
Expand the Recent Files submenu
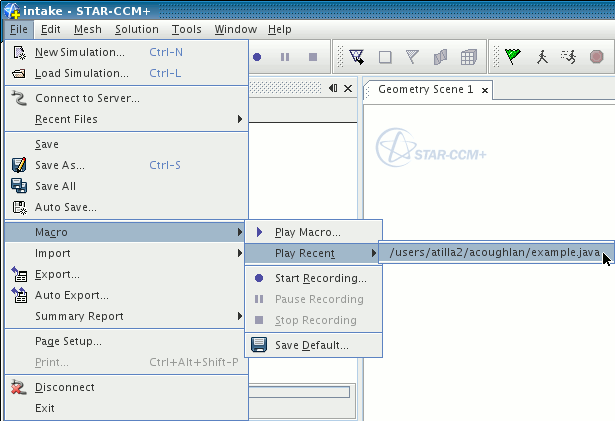pos(127,119)
